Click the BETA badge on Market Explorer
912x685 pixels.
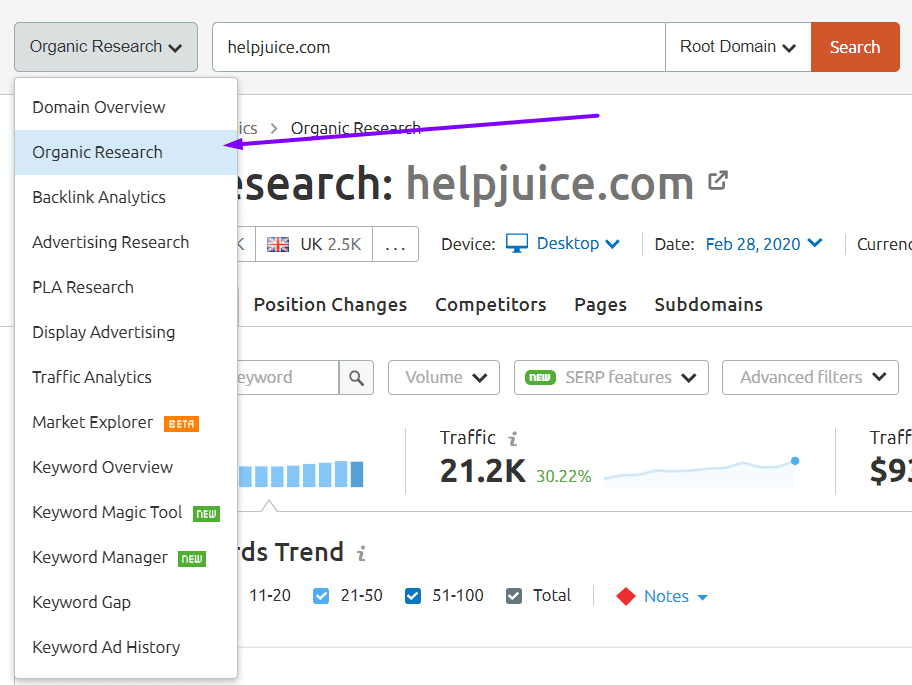tap(181, 424)
